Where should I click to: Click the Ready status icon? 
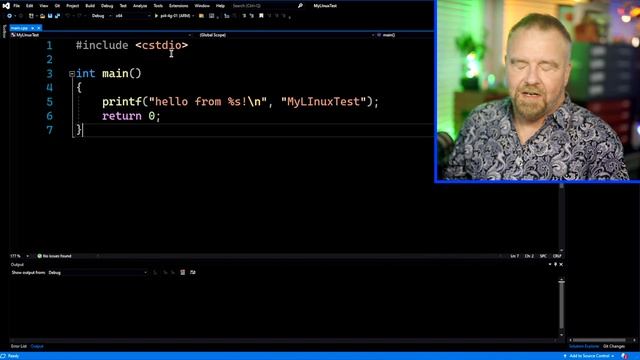click(3, 356)
